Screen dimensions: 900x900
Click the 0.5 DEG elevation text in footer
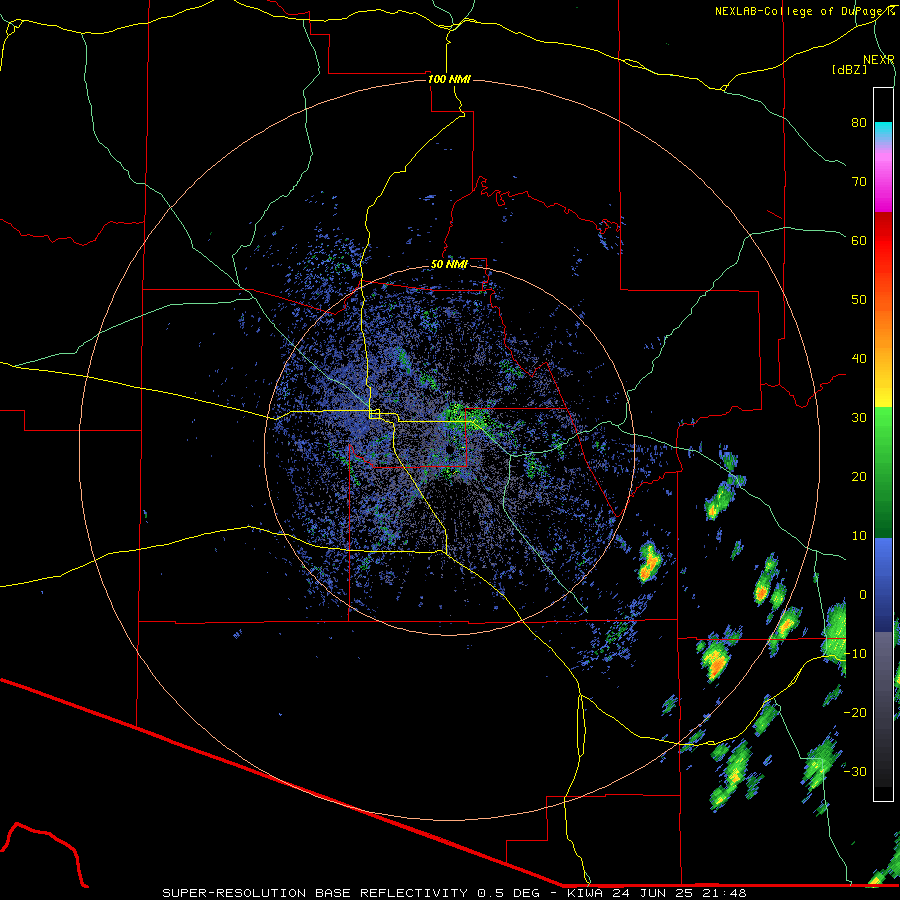(509, 893)
